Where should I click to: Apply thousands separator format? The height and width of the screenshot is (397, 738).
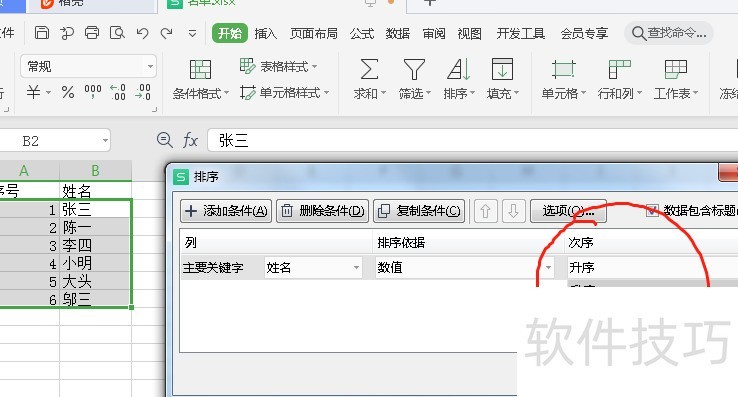(93, 92)
